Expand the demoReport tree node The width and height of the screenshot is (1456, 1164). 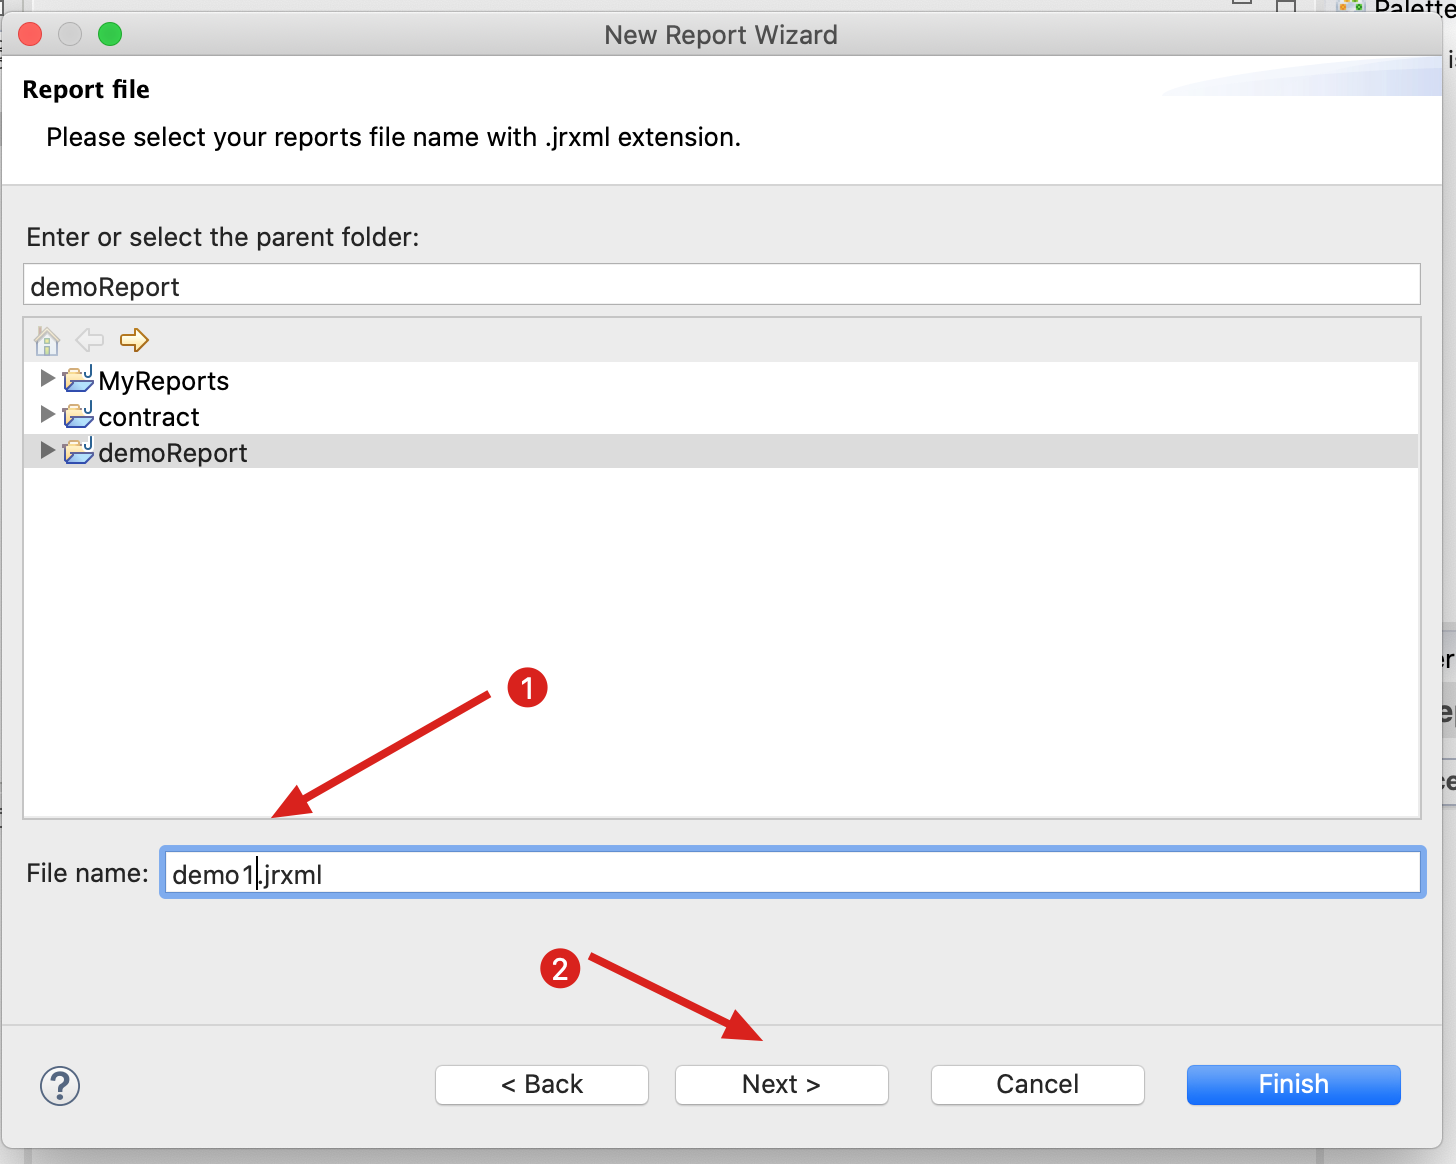[x=46, y=451]
